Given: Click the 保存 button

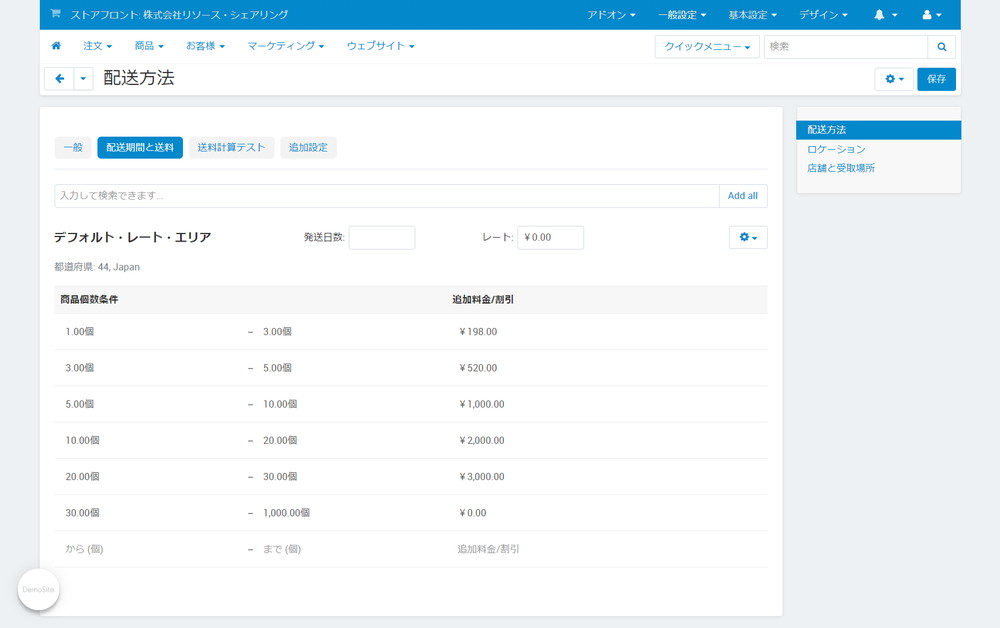Looking at the screenshot, I should click(936, 79).
